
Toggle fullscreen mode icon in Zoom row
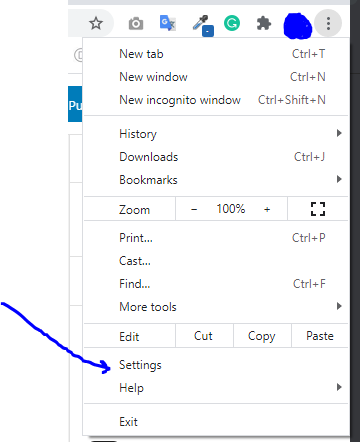pos(318,209)
